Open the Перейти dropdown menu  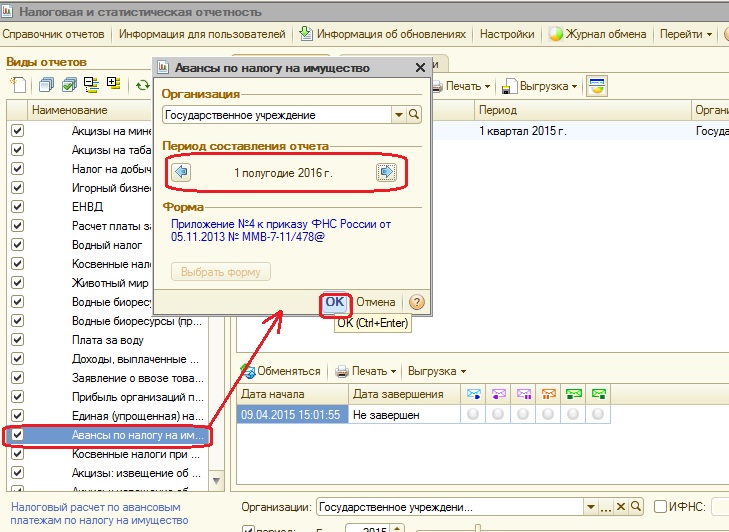click(686, 34)
